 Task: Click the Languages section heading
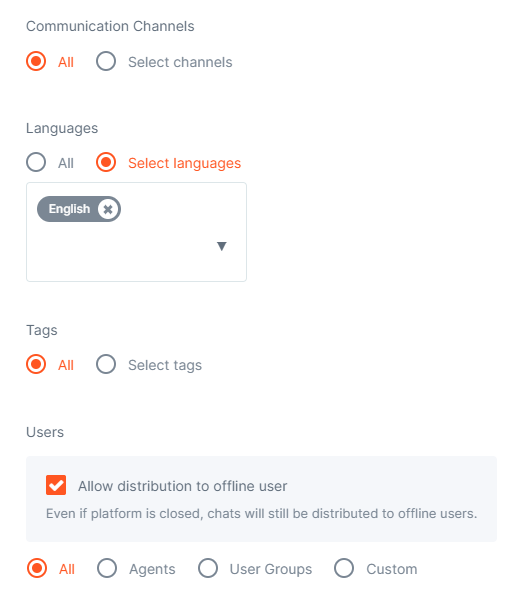tap(62, 128)
